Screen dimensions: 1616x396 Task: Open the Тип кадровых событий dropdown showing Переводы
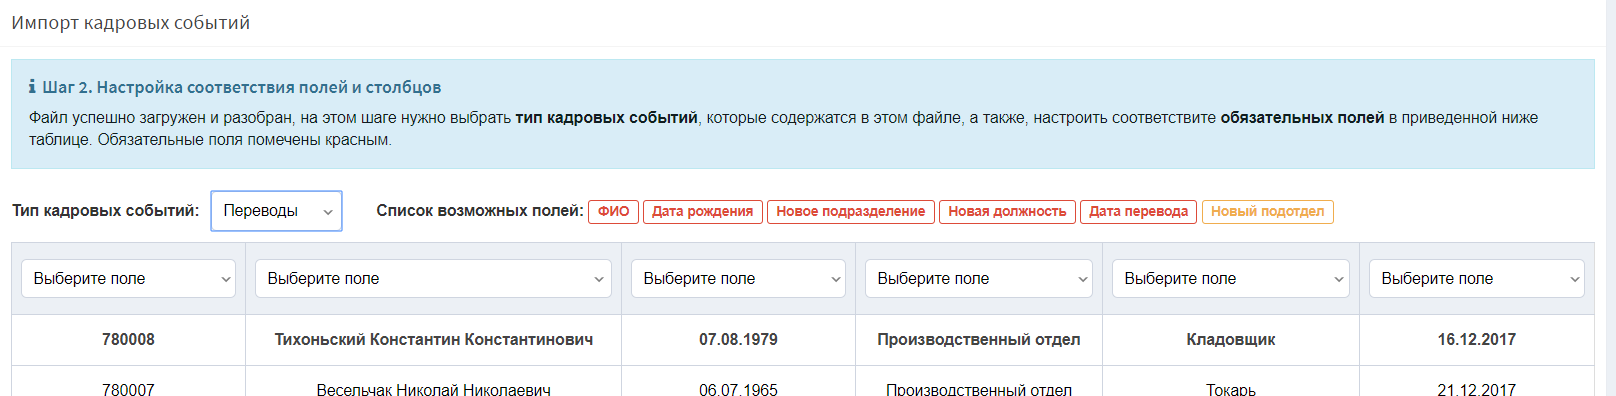(x=276, y=211)
